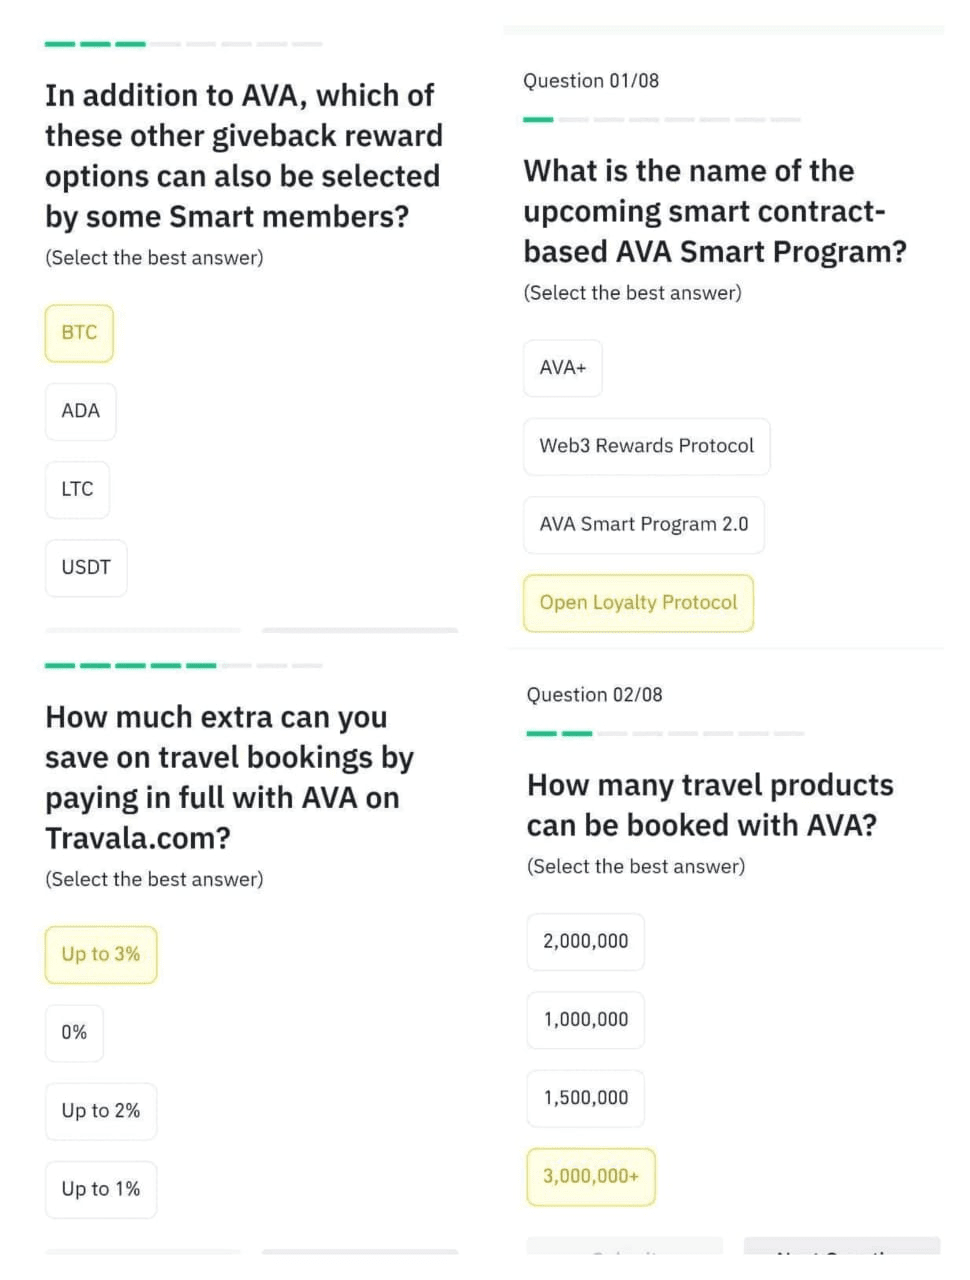Choose 2,000,000 travel products answer
This screenshot has height=1280, width=970.
(585, 941)
